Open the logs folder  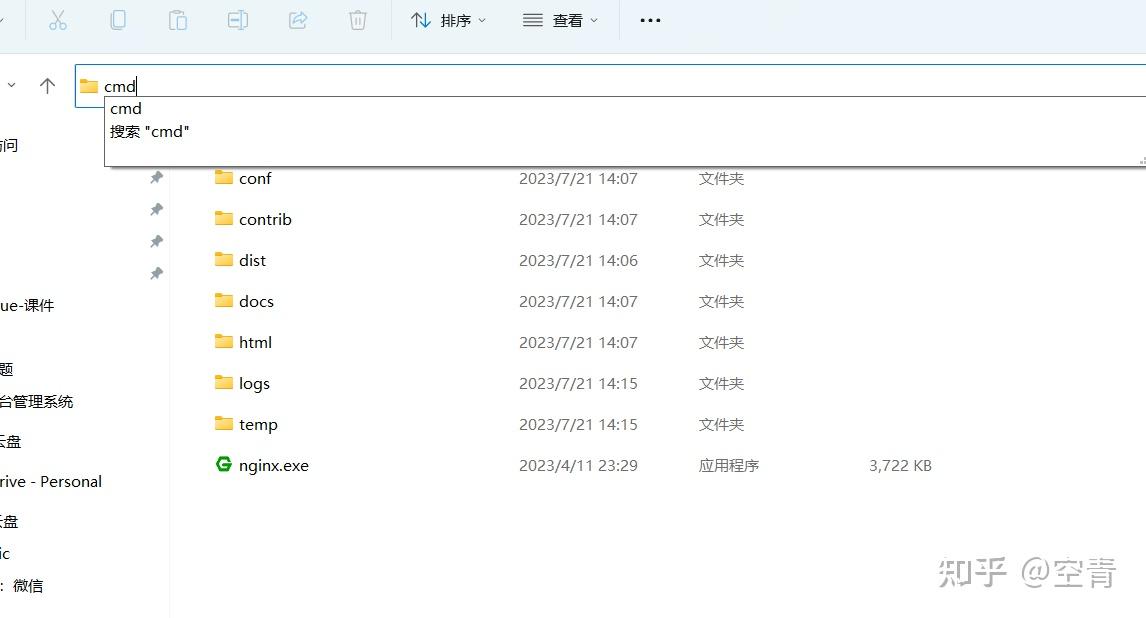(x=254, y=383)
